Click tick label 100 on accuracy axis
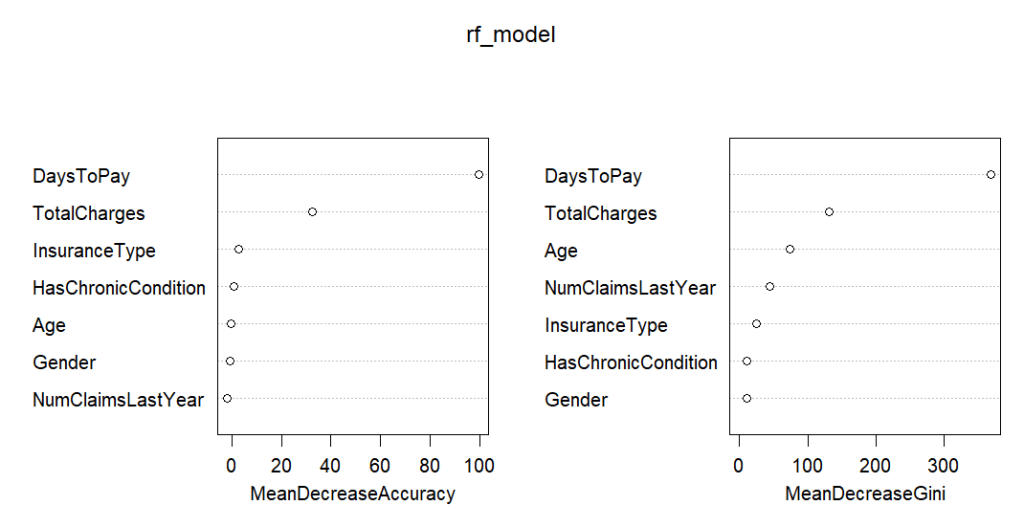The width and height of the screenshot is (1024, 527). (x=478, y=466)
